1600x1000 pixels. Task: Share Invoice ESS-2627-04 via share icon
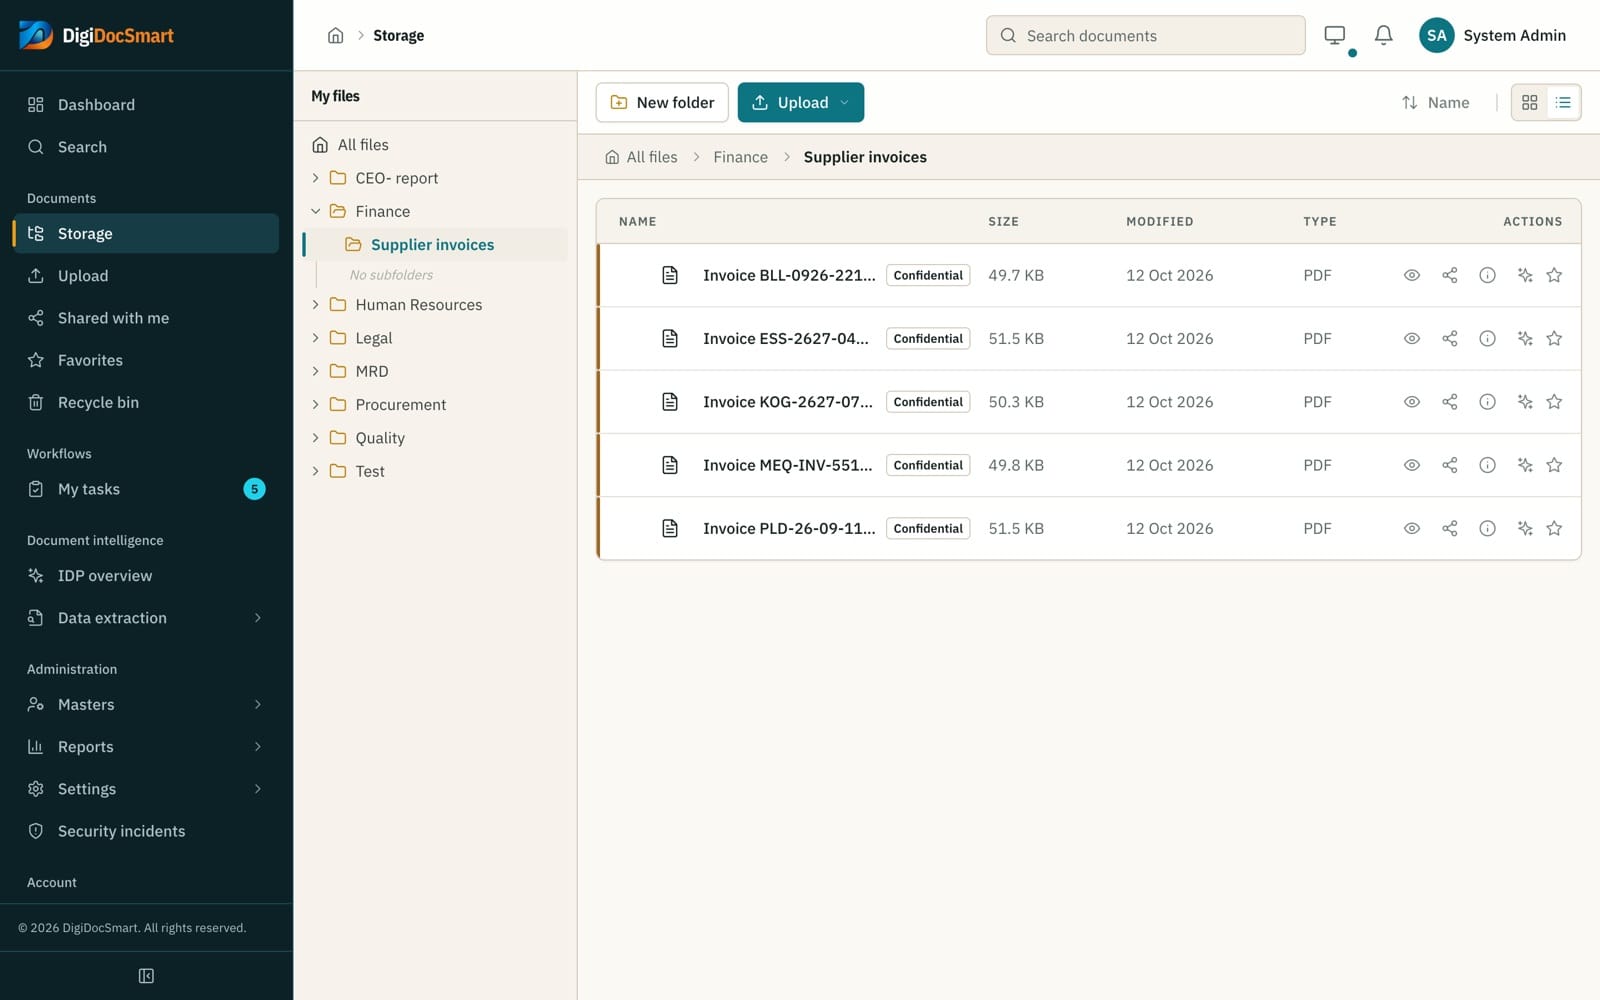coord(1449,338)
